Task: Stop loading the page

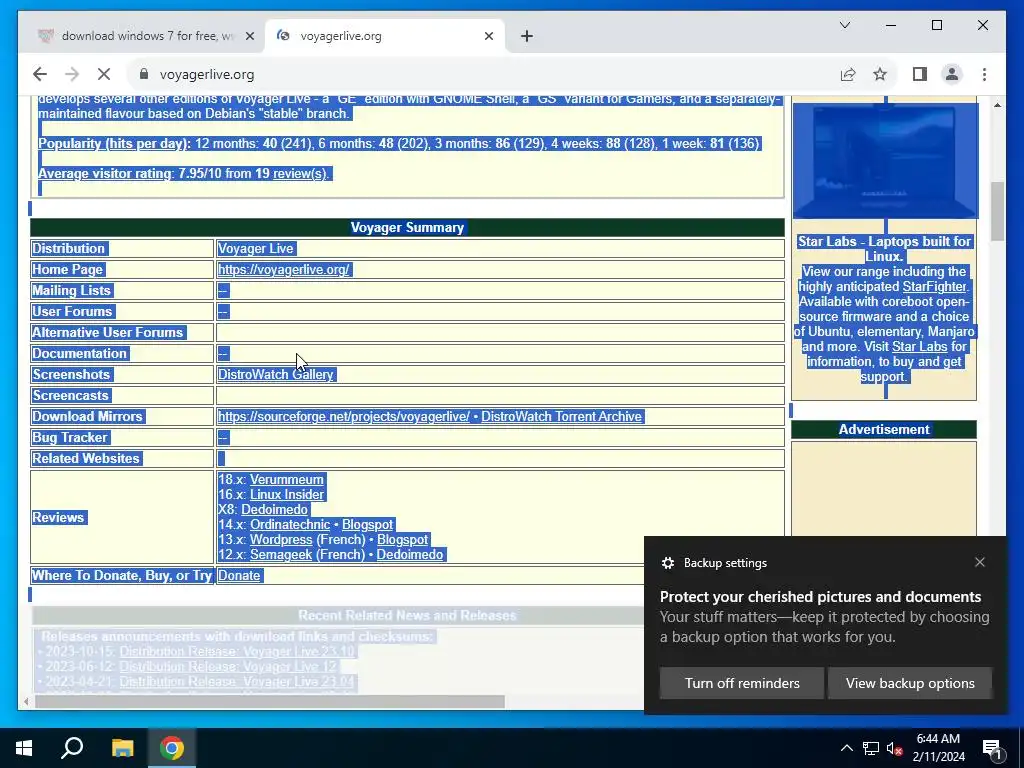Action: [104, 74]
